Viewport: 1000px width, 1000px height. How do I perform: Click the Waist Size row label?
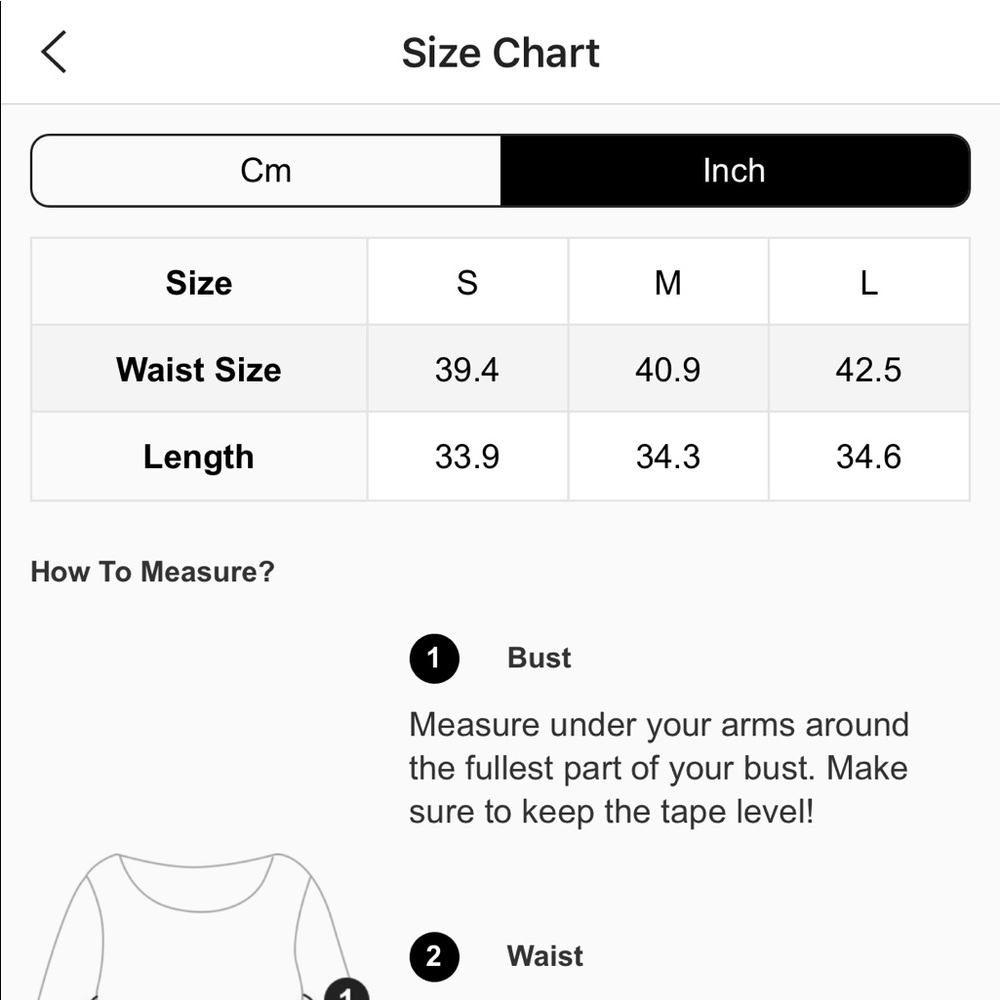point(199,370)
